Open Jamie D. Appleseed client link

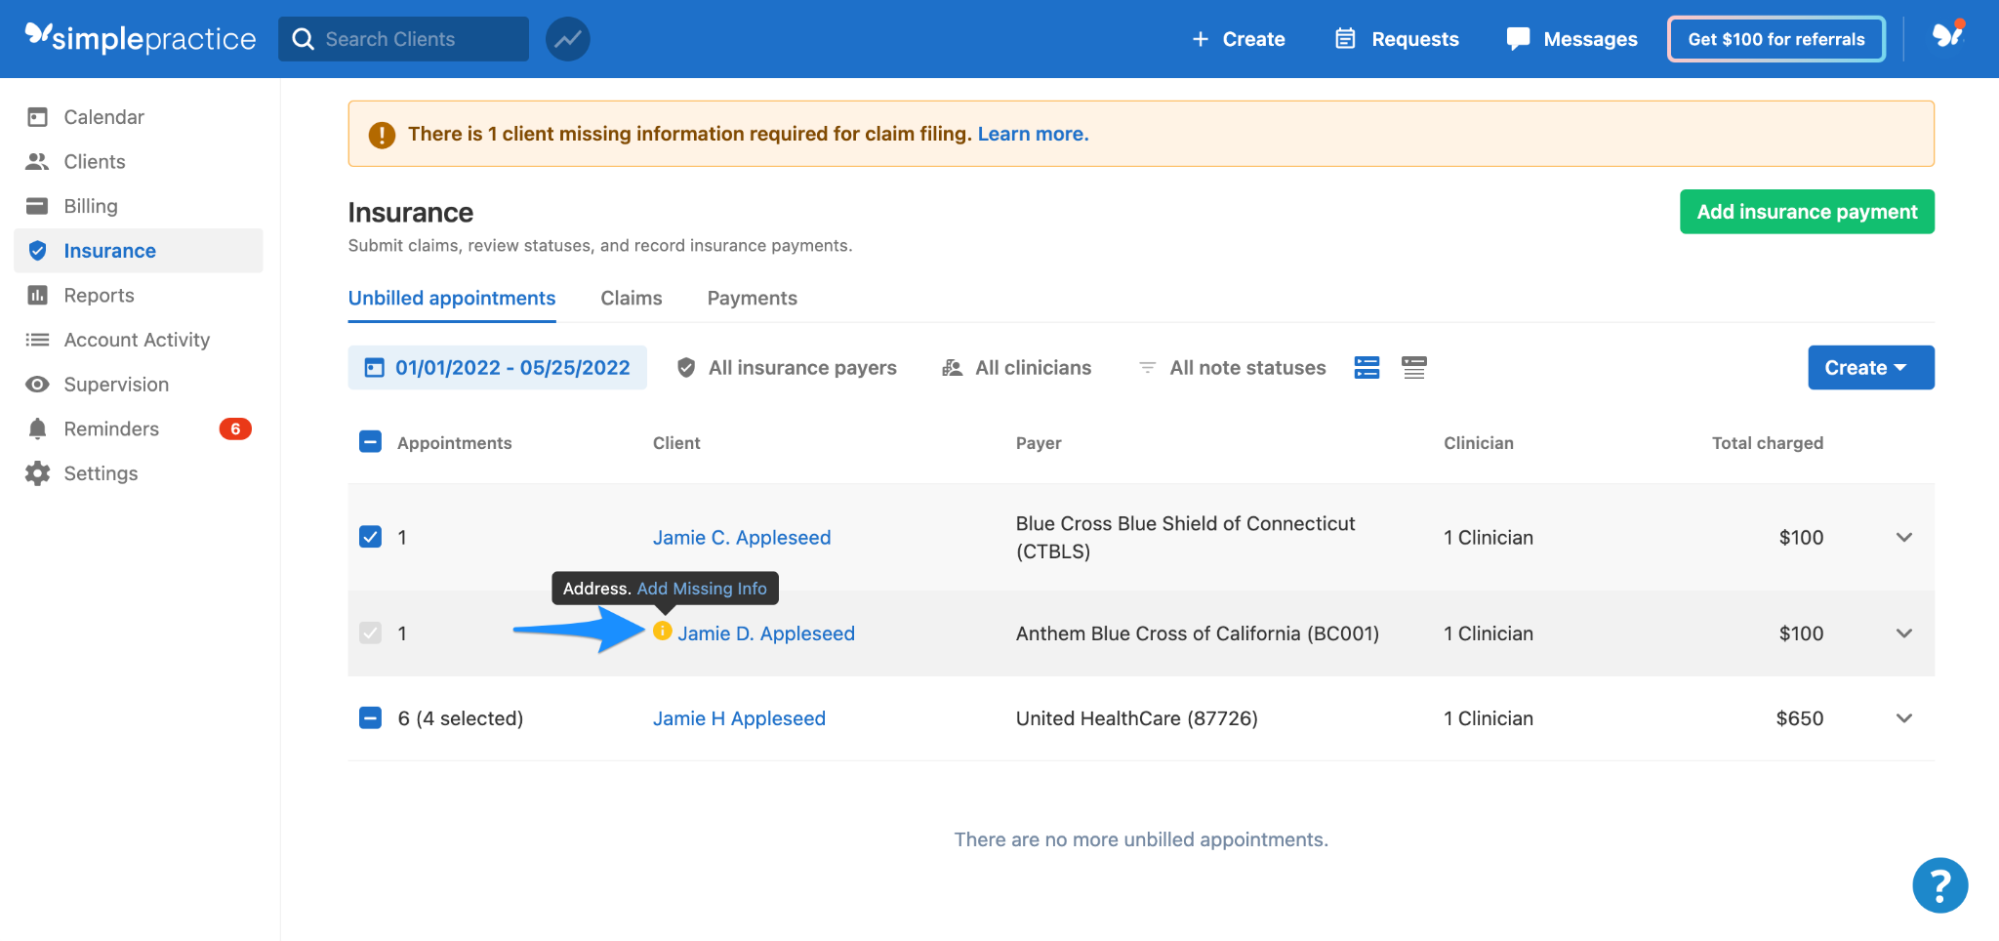(766, 633)
